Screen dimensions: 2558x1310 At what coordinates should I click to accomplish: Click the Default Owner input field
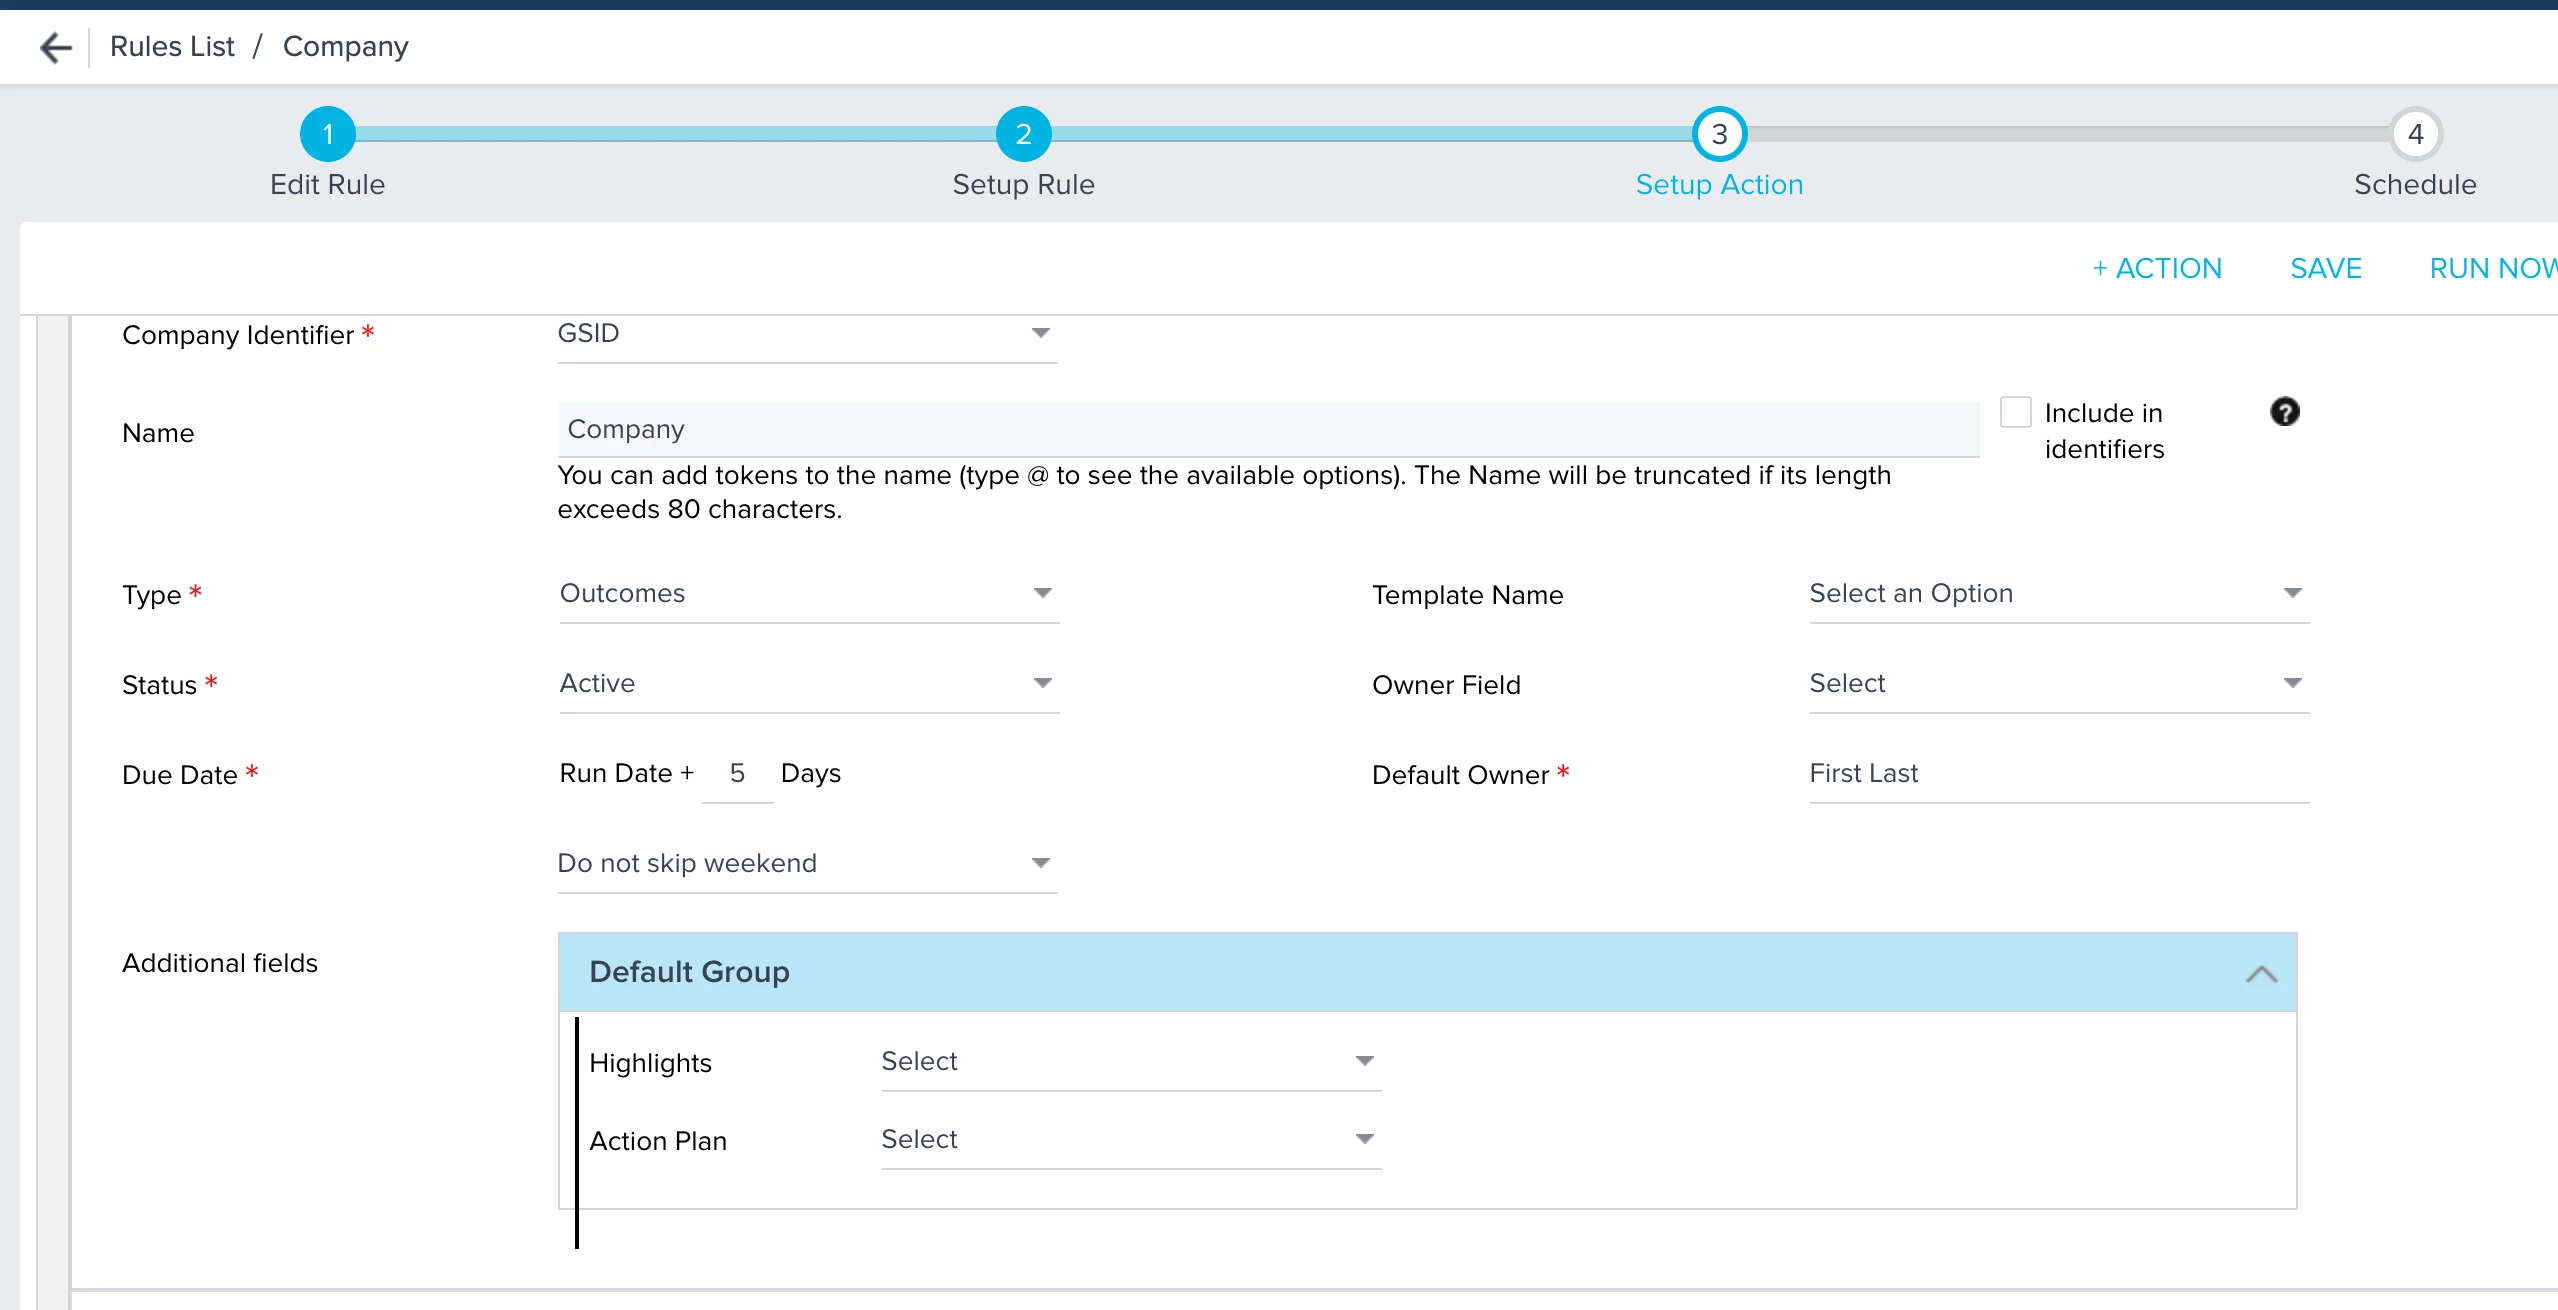[x=2058, y=774]
